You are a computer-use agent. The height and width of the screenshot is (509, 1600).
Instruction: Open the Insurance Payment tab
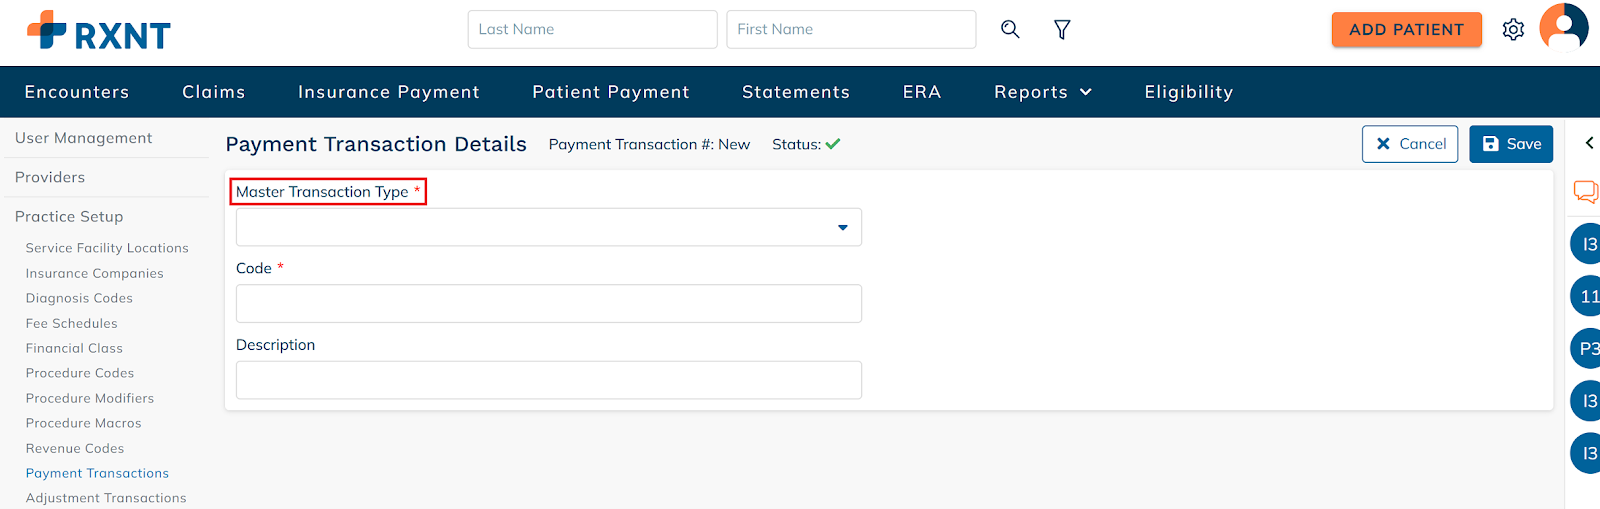pos(389,92)
